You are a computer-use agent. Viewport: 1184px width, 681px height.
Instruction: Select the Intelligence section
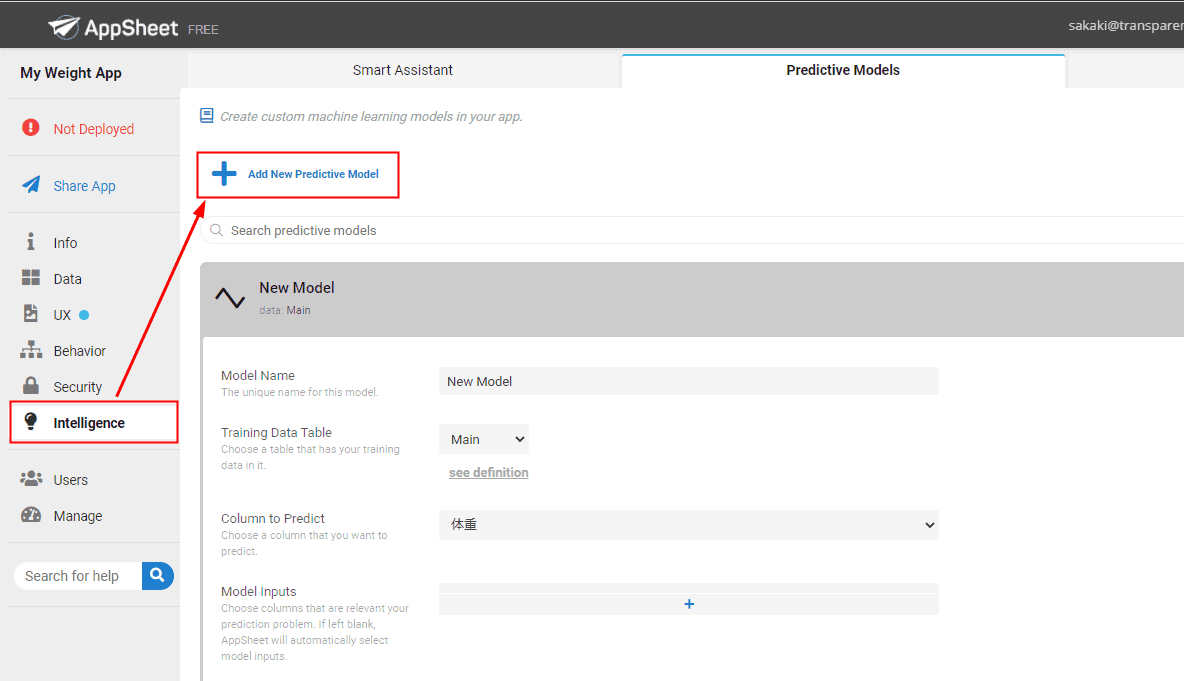pyautogui.click(x=94, y=422)
